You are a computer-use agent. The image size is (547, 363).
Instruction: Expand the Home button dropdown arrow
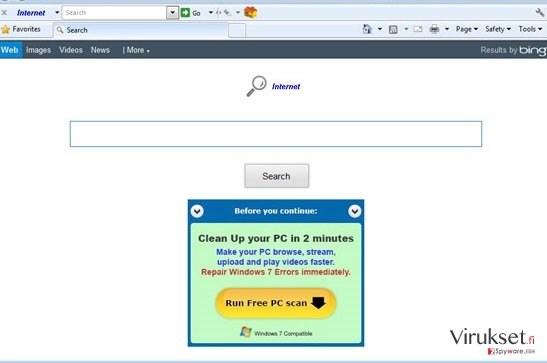(x=380, y=29)
